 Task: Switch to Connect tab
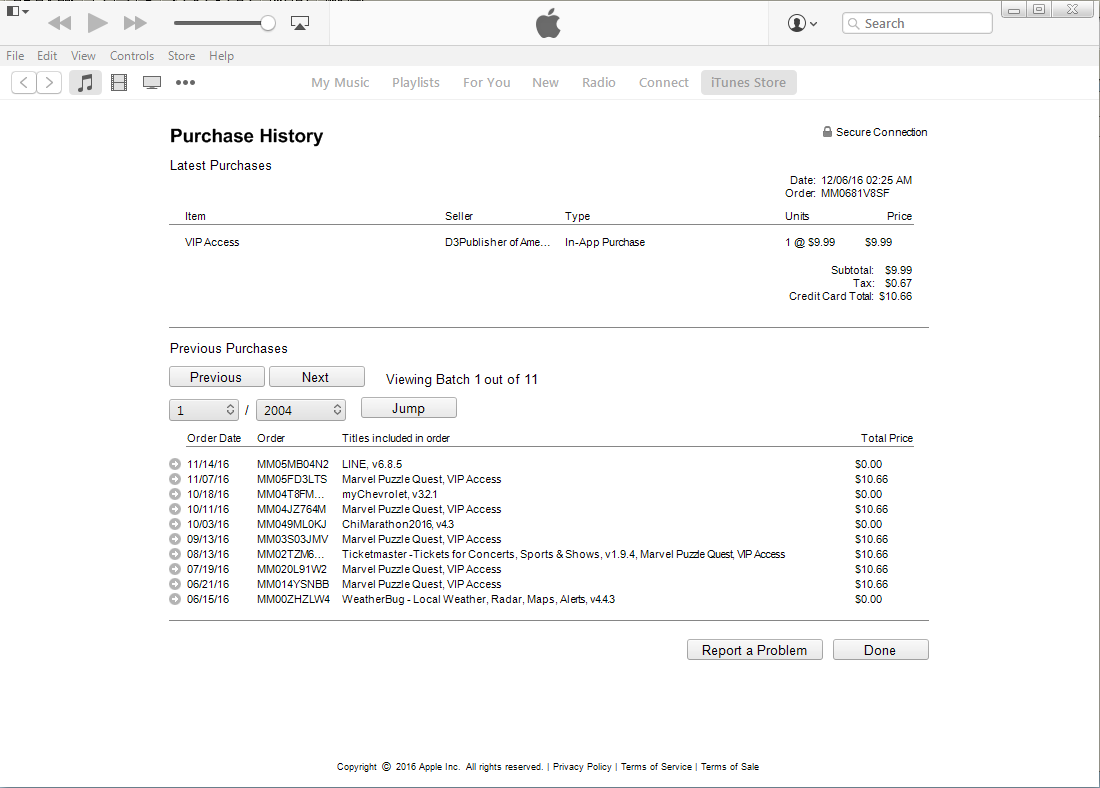664,83
